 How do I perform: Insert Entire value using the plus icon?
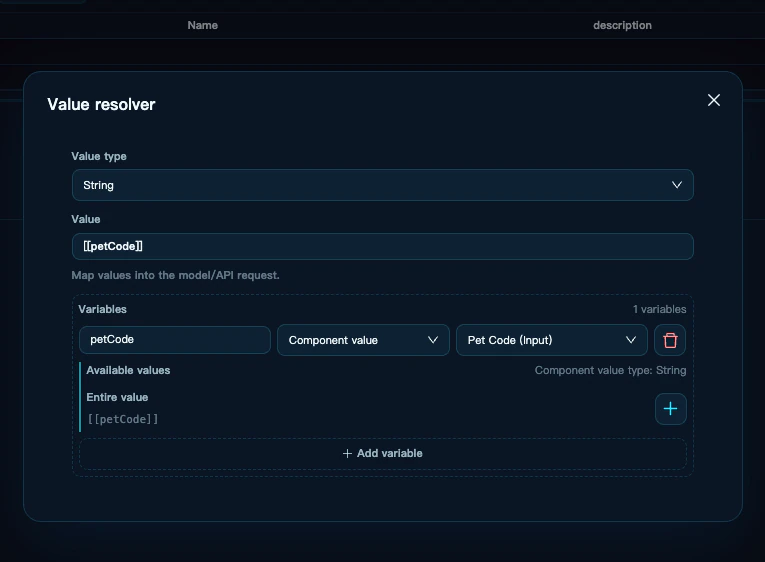pos(670,409)
